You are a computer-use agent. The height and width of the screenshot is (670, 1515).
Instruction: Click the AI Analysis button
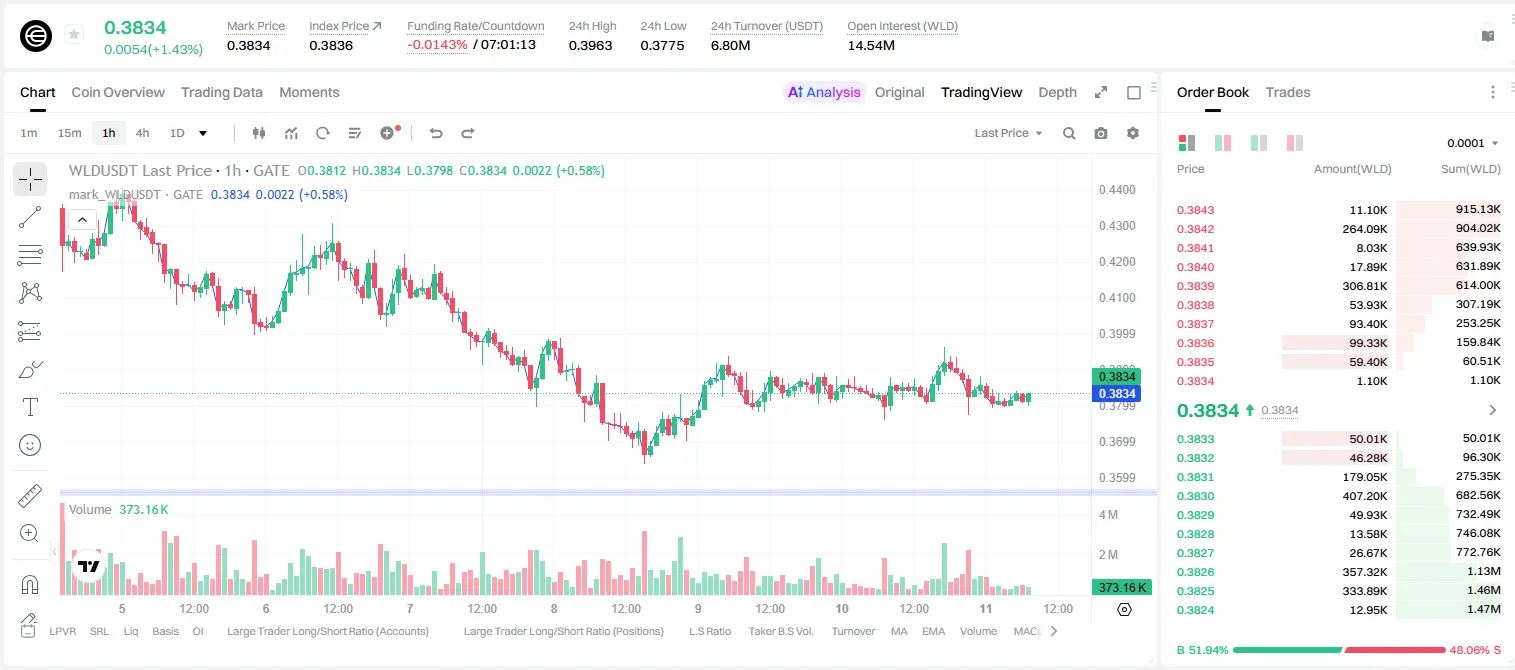coord(824,92)
